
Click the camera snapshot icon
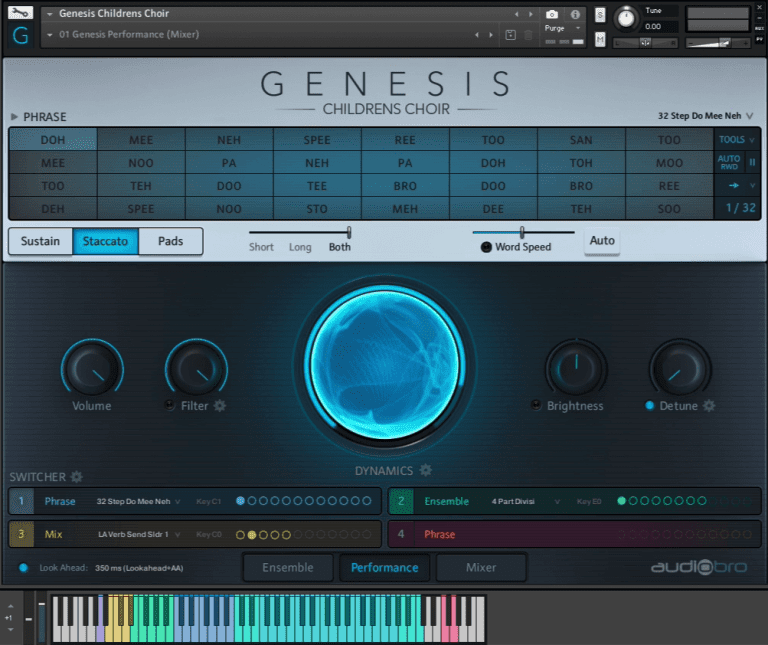tap(552, 14)
